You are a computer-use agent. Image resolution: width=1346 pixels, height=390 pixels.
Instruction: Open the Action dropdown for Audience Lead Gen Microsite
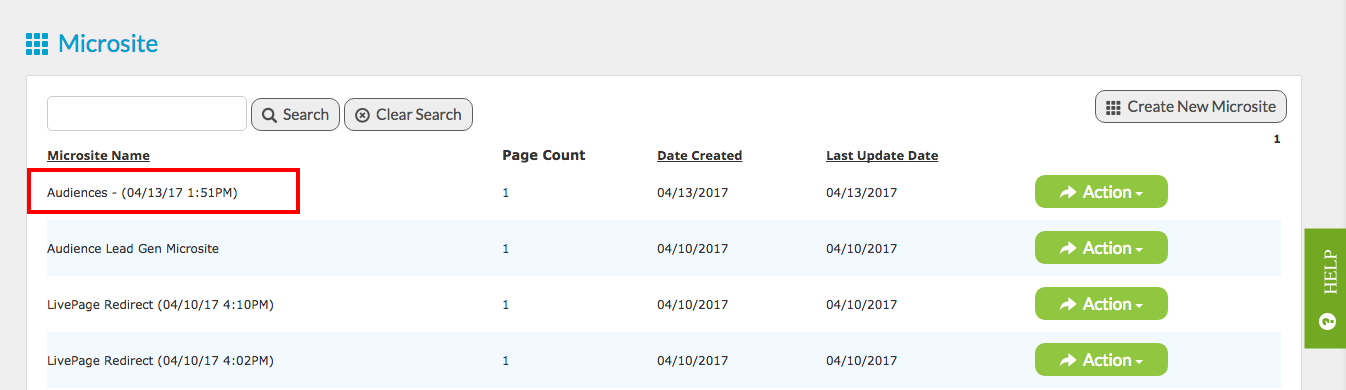coord(1101,248)
